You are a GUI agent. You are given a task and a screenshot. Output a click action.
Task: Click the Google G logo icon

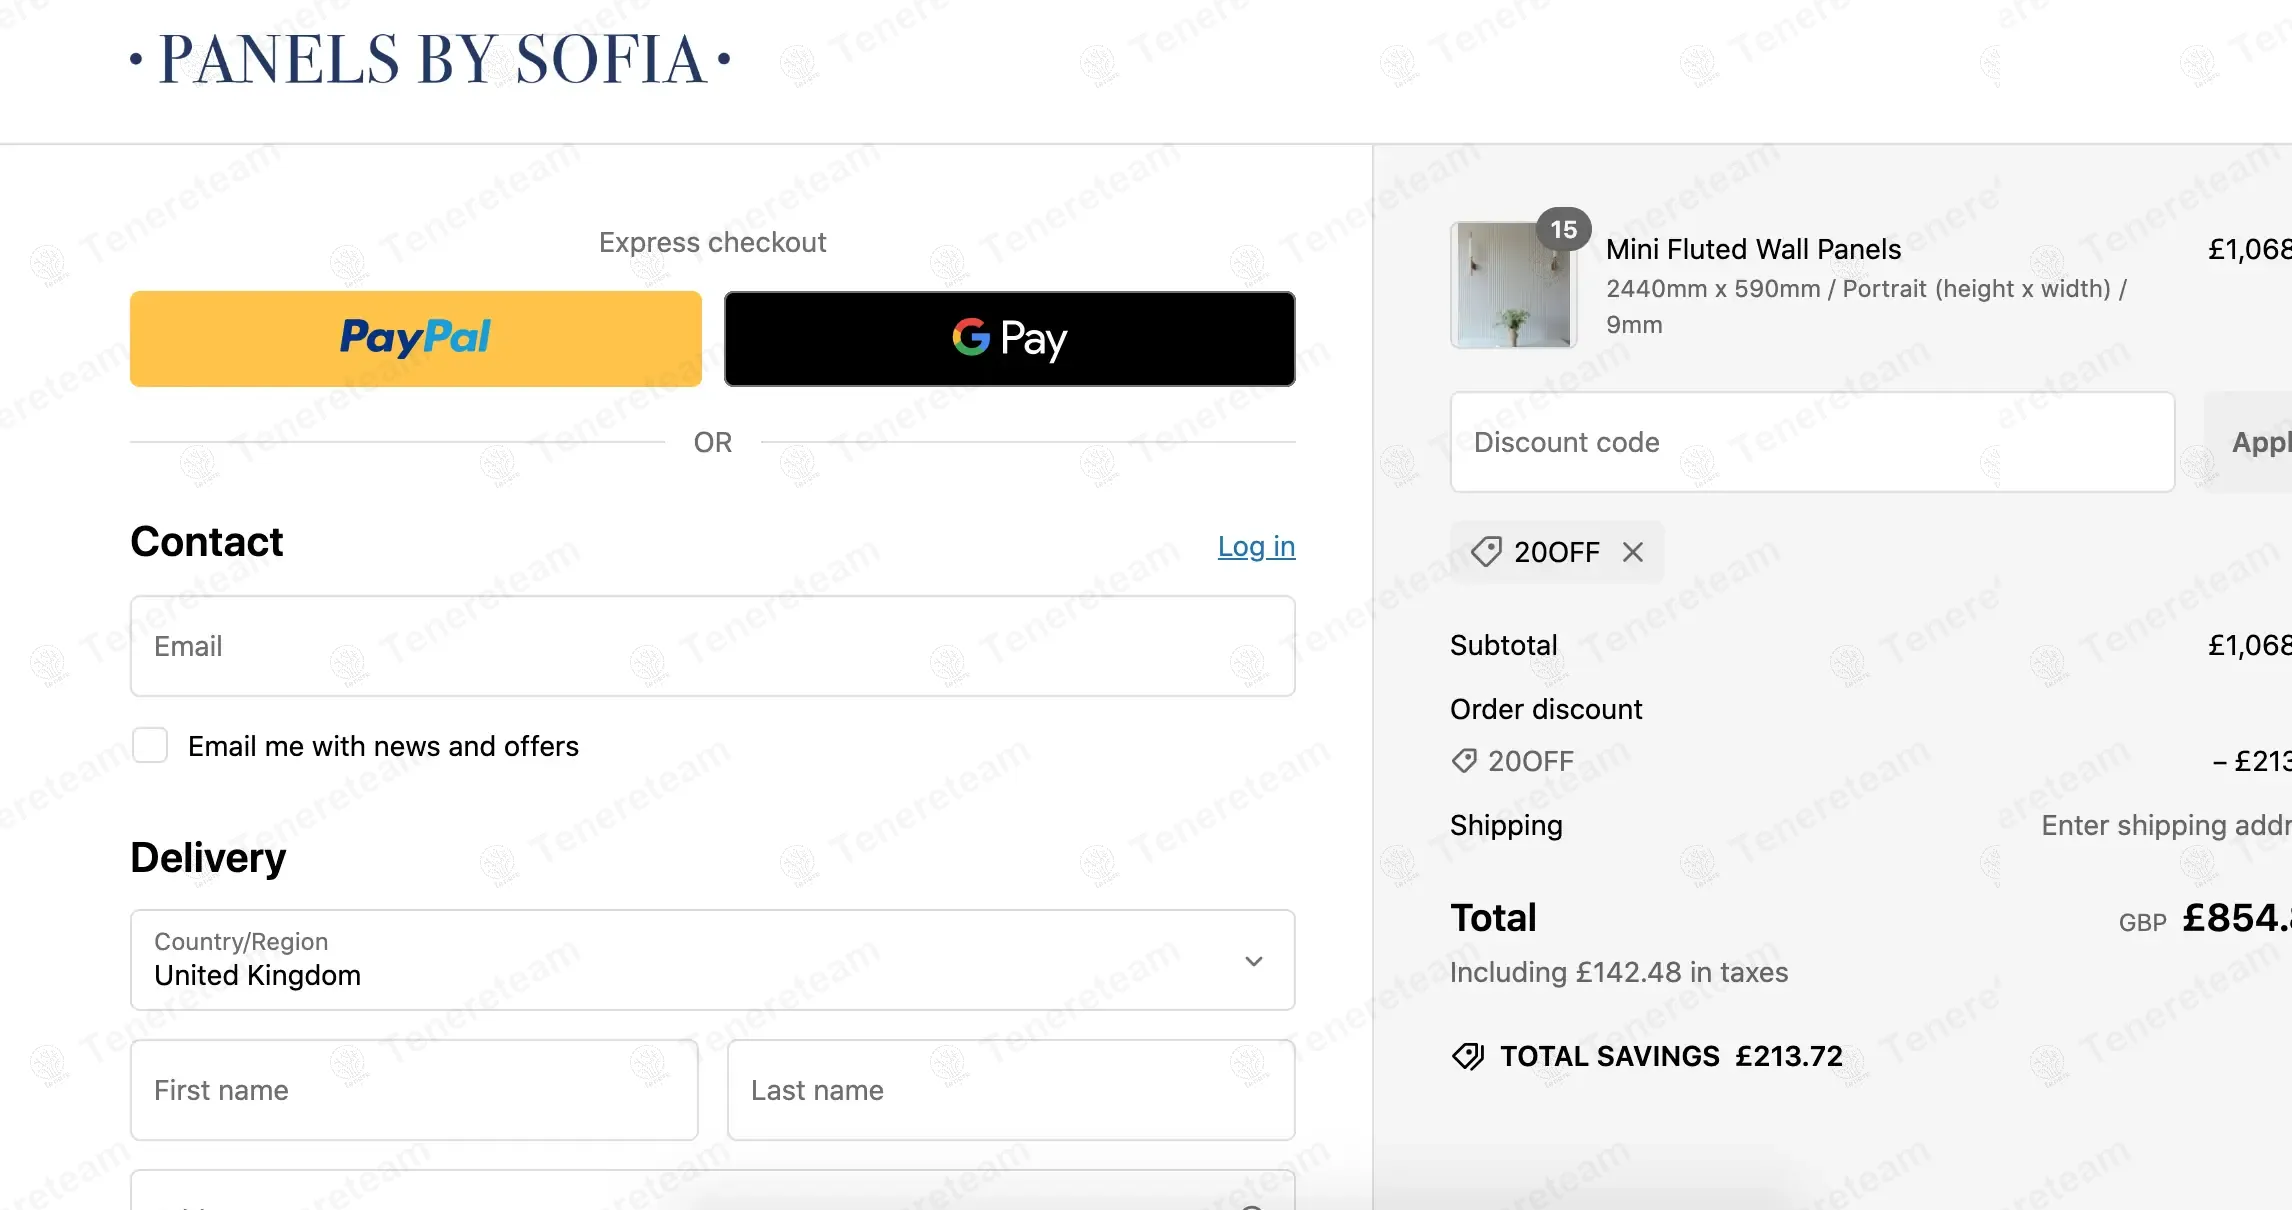[971, 337]
